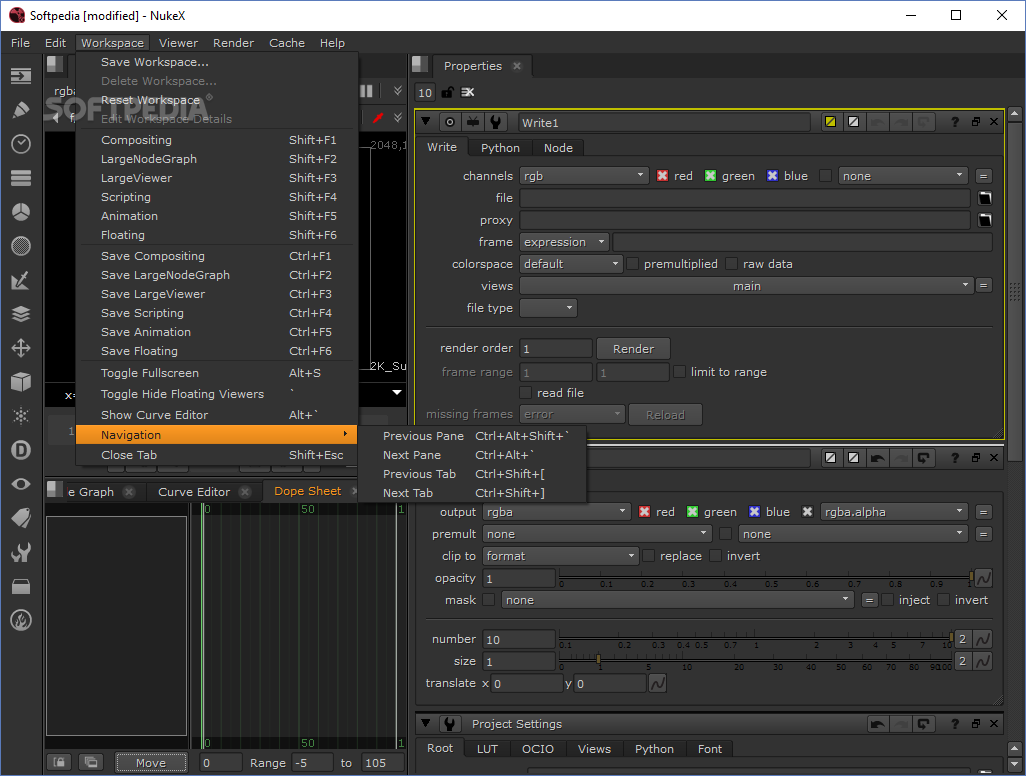
Task: Open the Channel nodes toolbar menu
Action: click(x=21, y=178)
